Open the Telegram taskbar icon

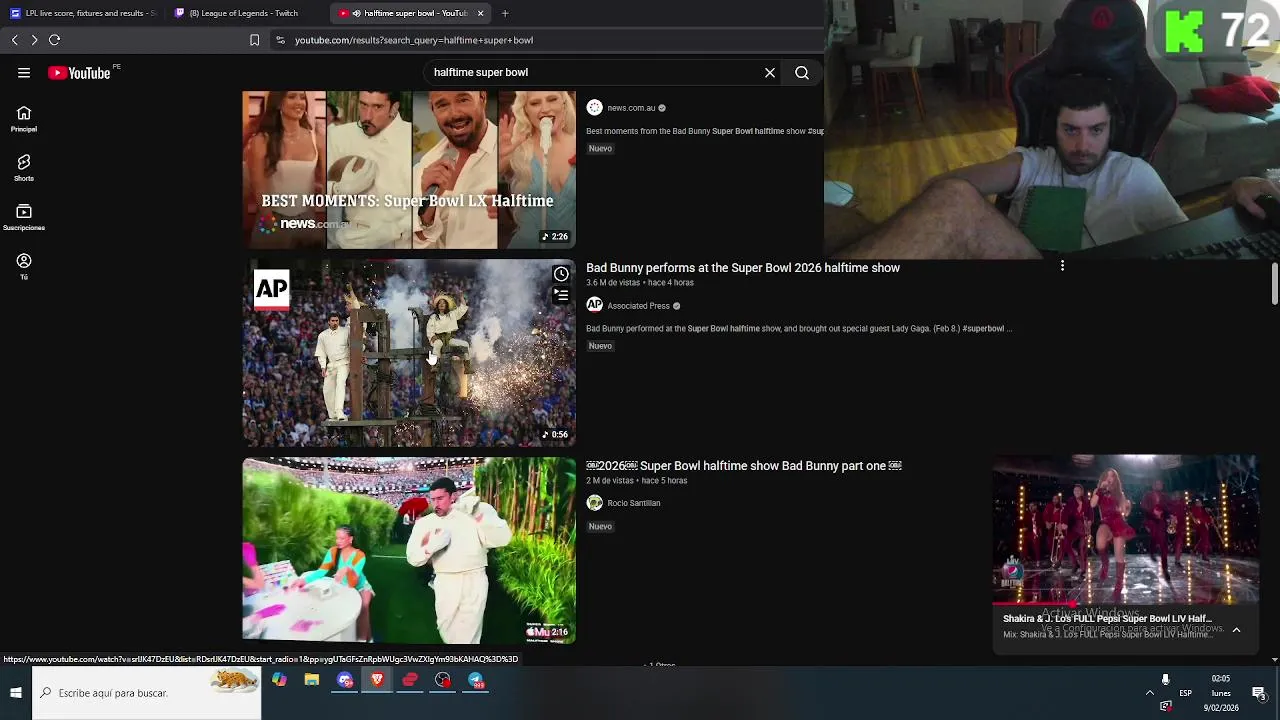[476, 680]
